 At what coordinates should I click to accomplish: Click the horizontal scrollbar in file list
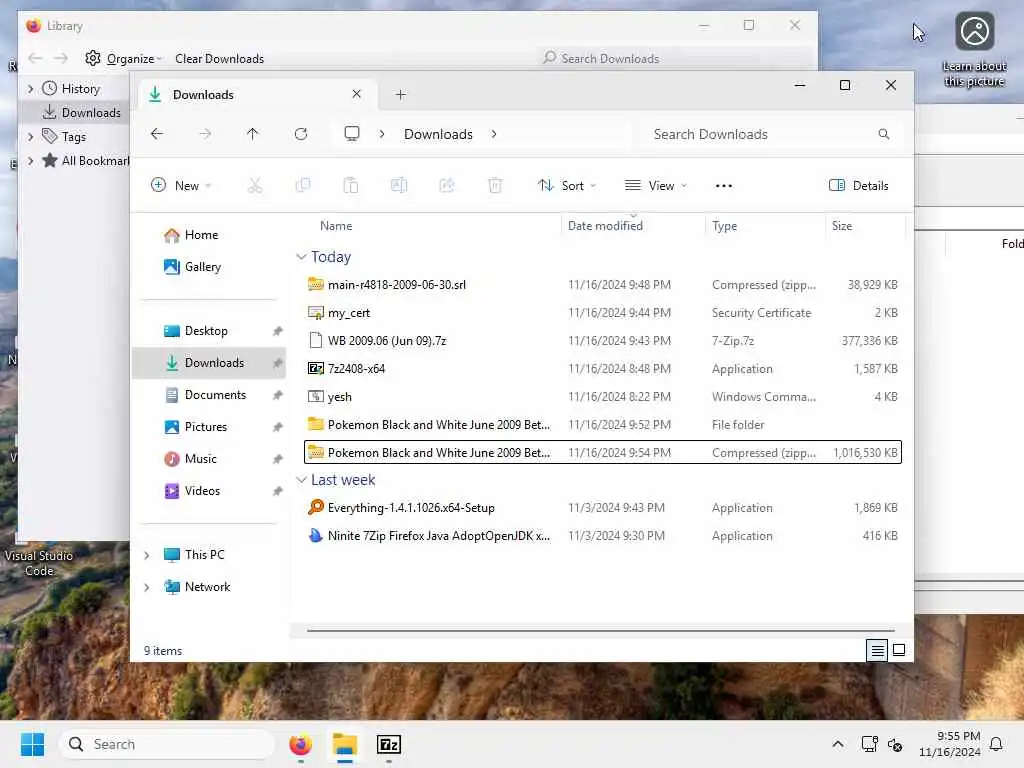tap(601, 631)
